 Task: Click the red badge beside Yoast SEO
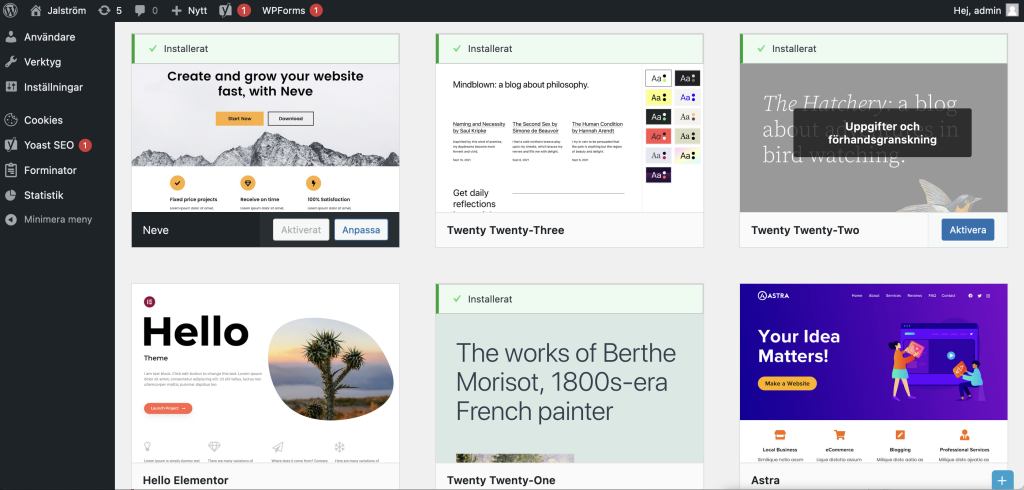click(85, 145)
